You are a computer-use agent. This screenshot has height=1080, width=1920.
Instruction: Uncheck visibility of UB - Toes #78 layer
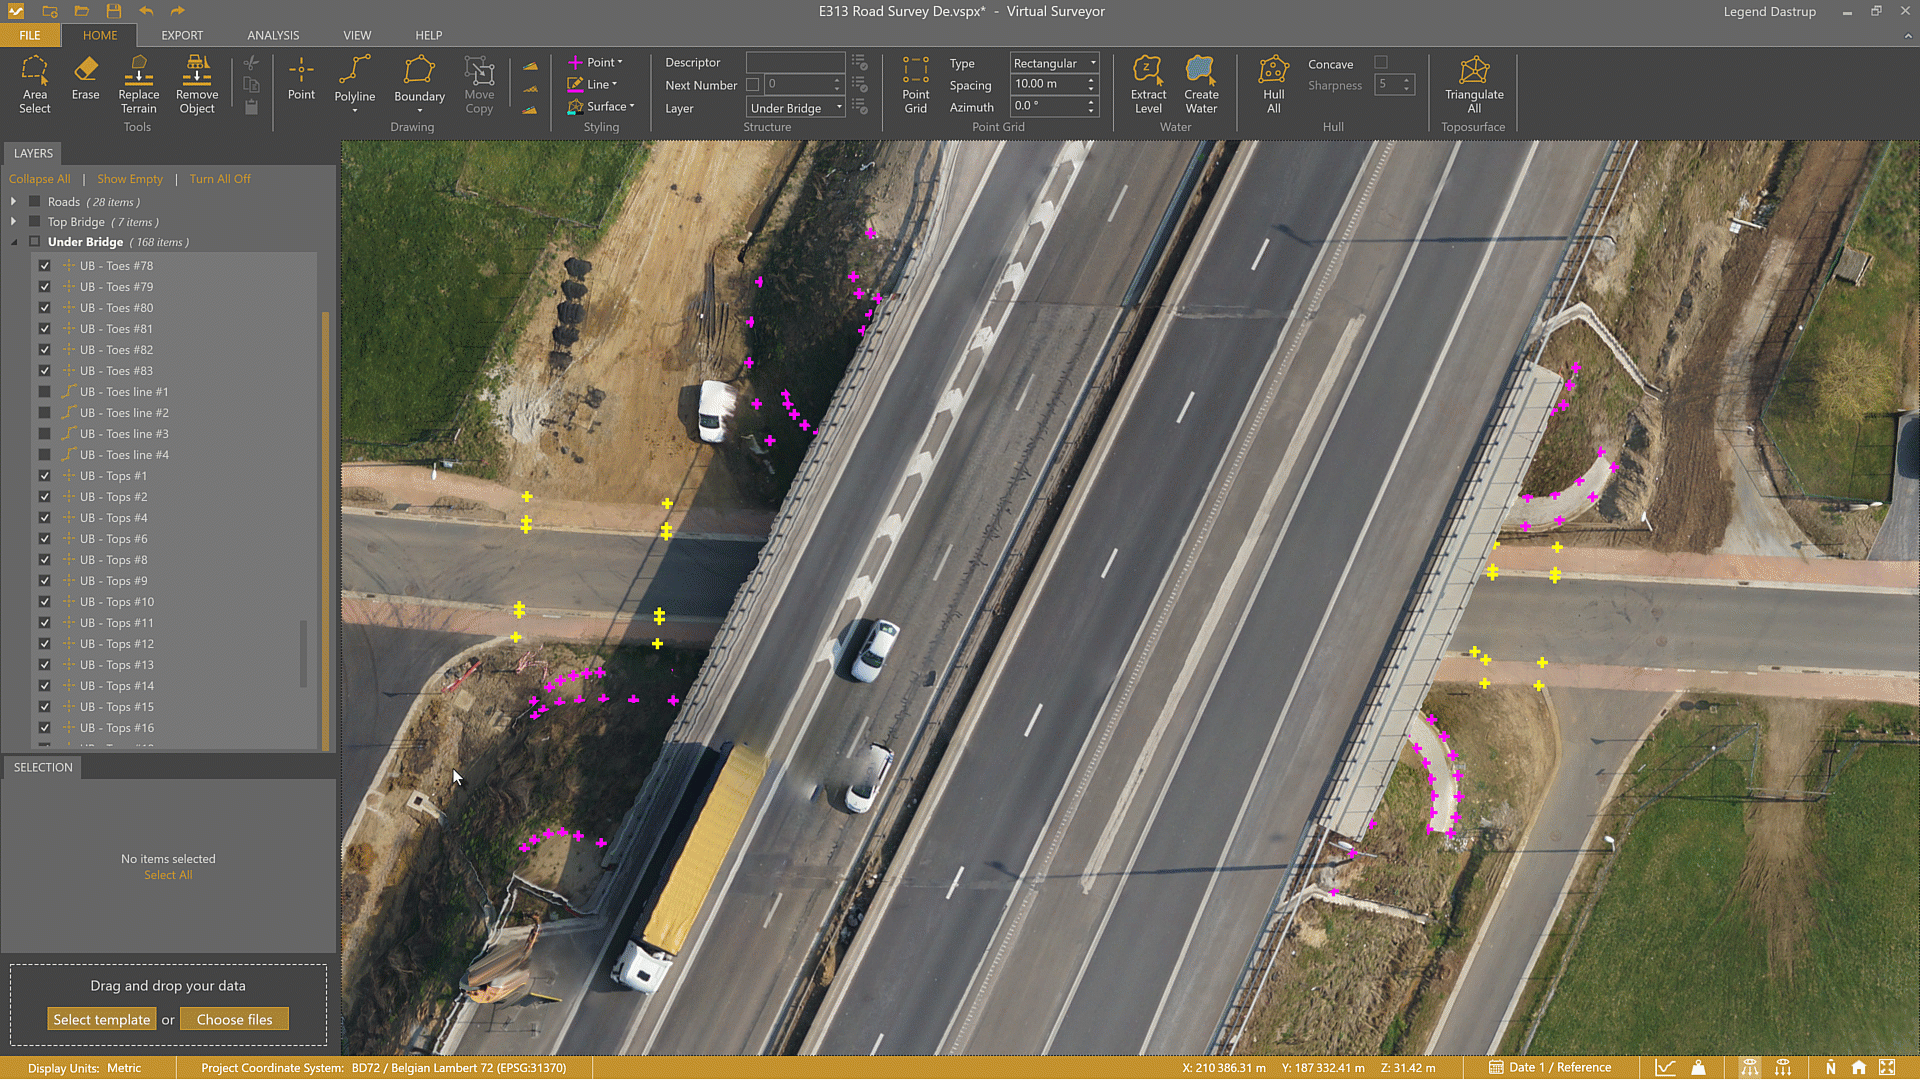[44, 265]
